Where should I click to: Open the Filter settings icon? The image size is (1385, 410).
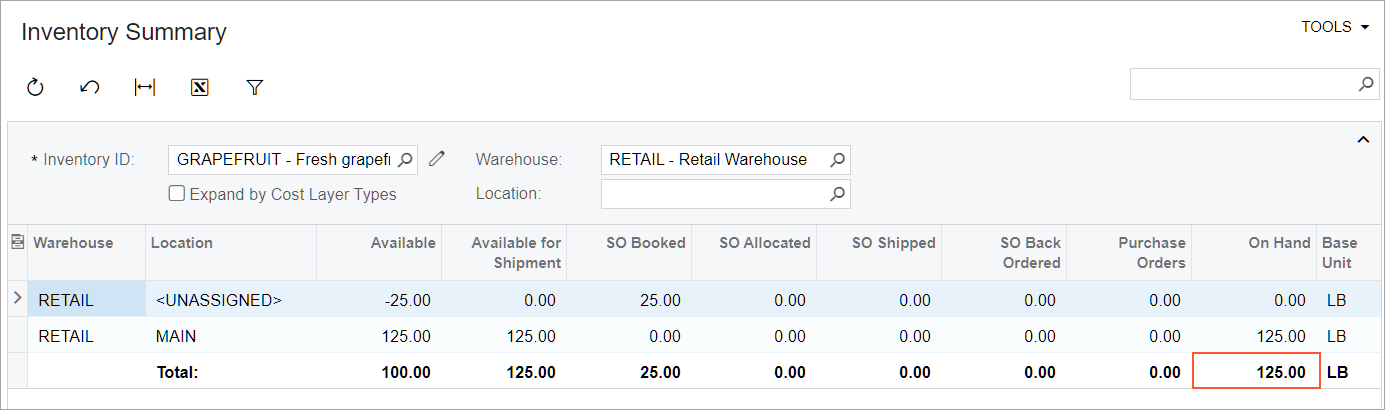click(x=254, y=88)
